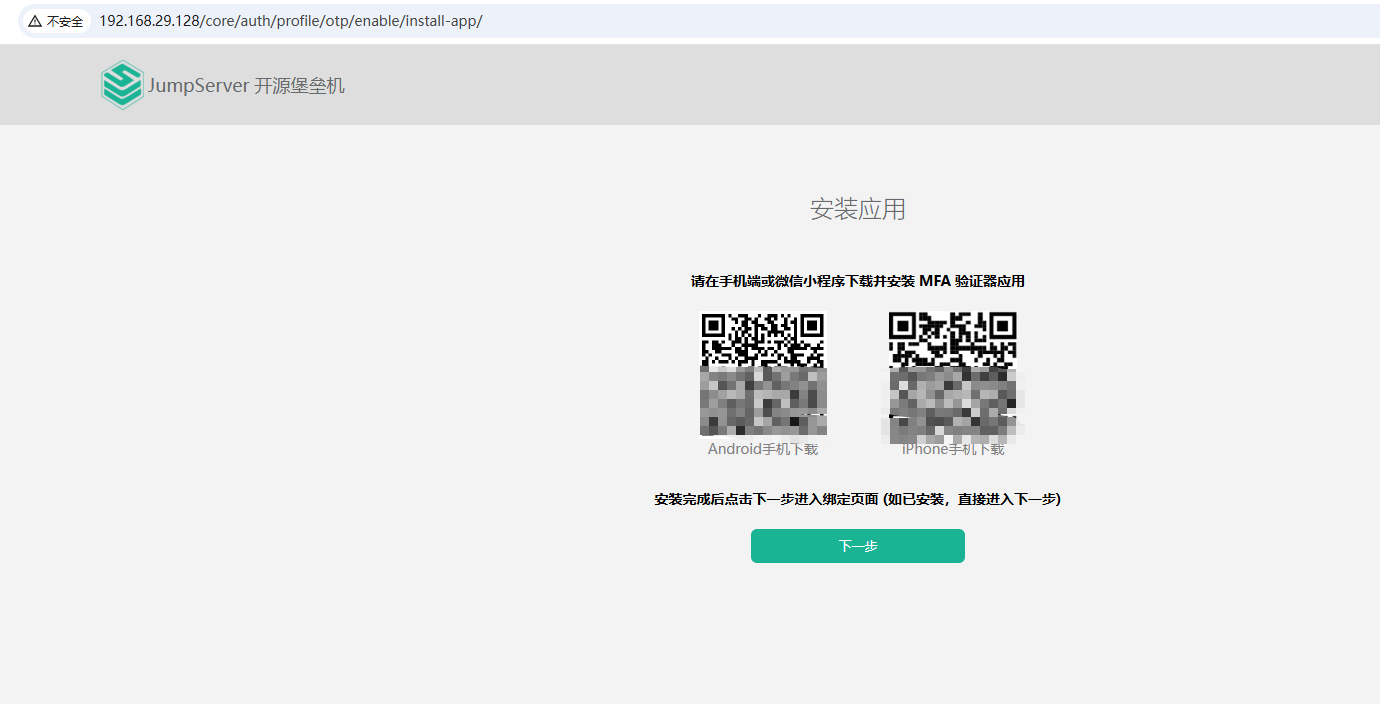This screenshot has height=704, width=1380.
Task: Click the JumpServer 开源堡垒机 title text
Action: click(246, 86)
